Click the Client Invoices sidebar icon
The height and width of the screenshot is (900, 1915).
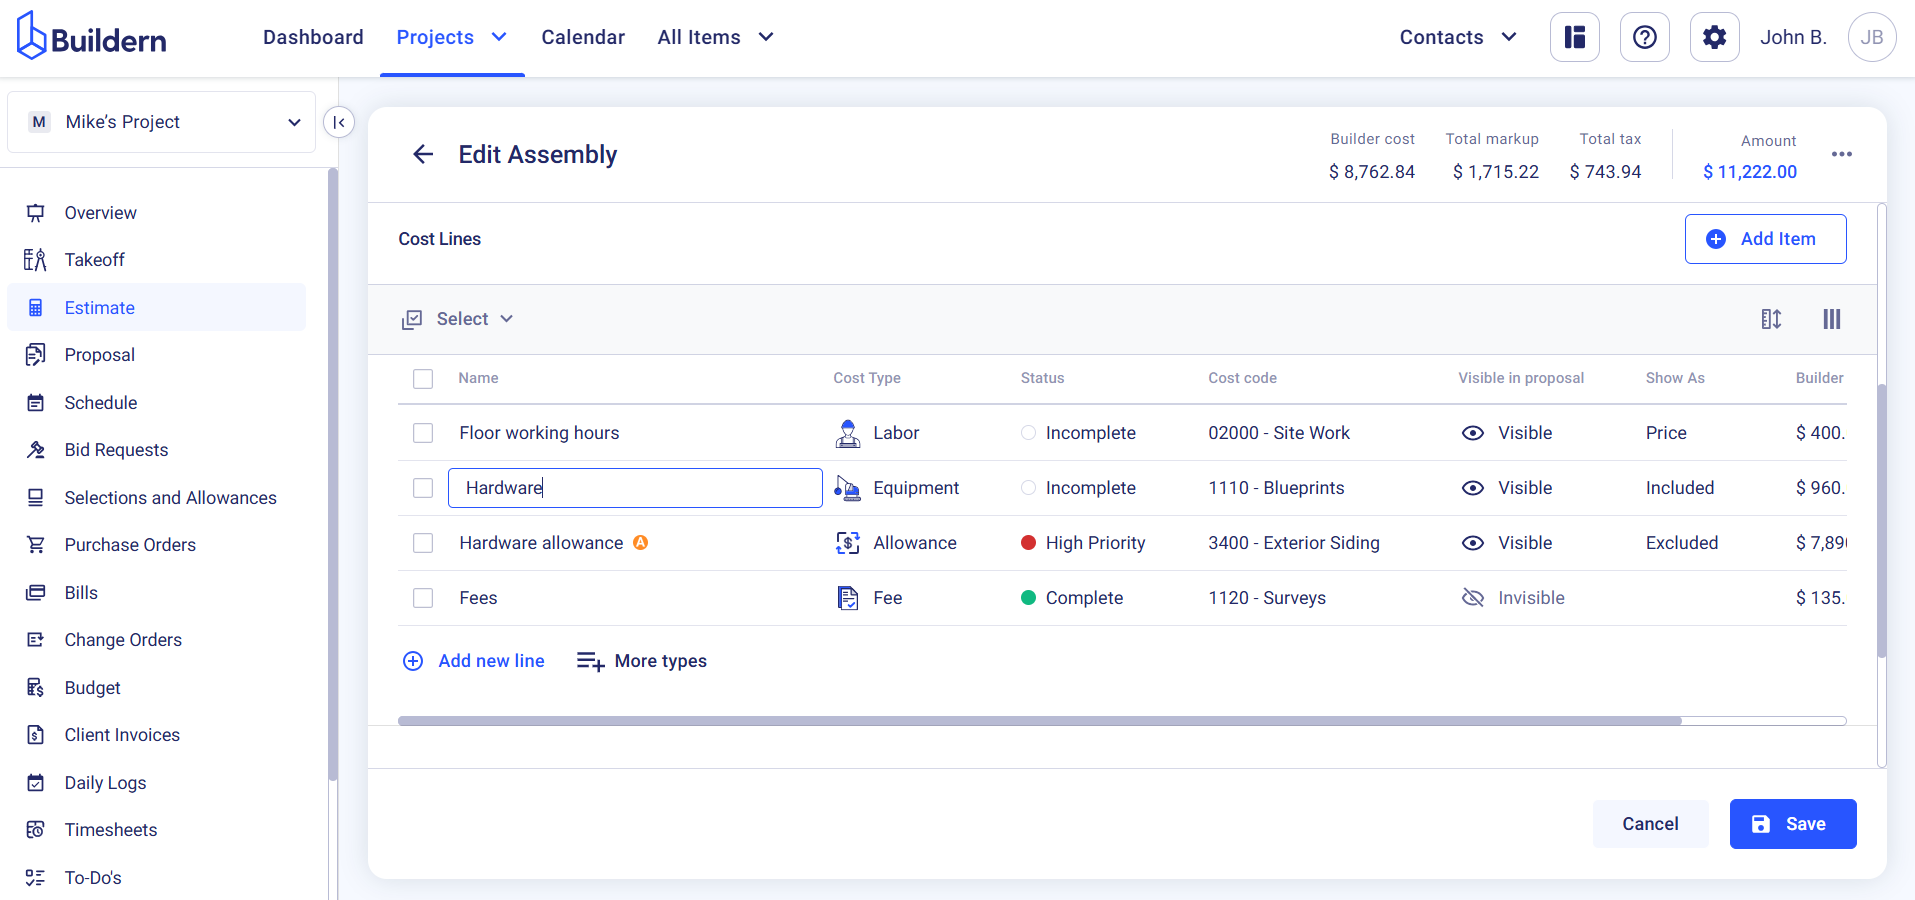click(x=36, y=735)
